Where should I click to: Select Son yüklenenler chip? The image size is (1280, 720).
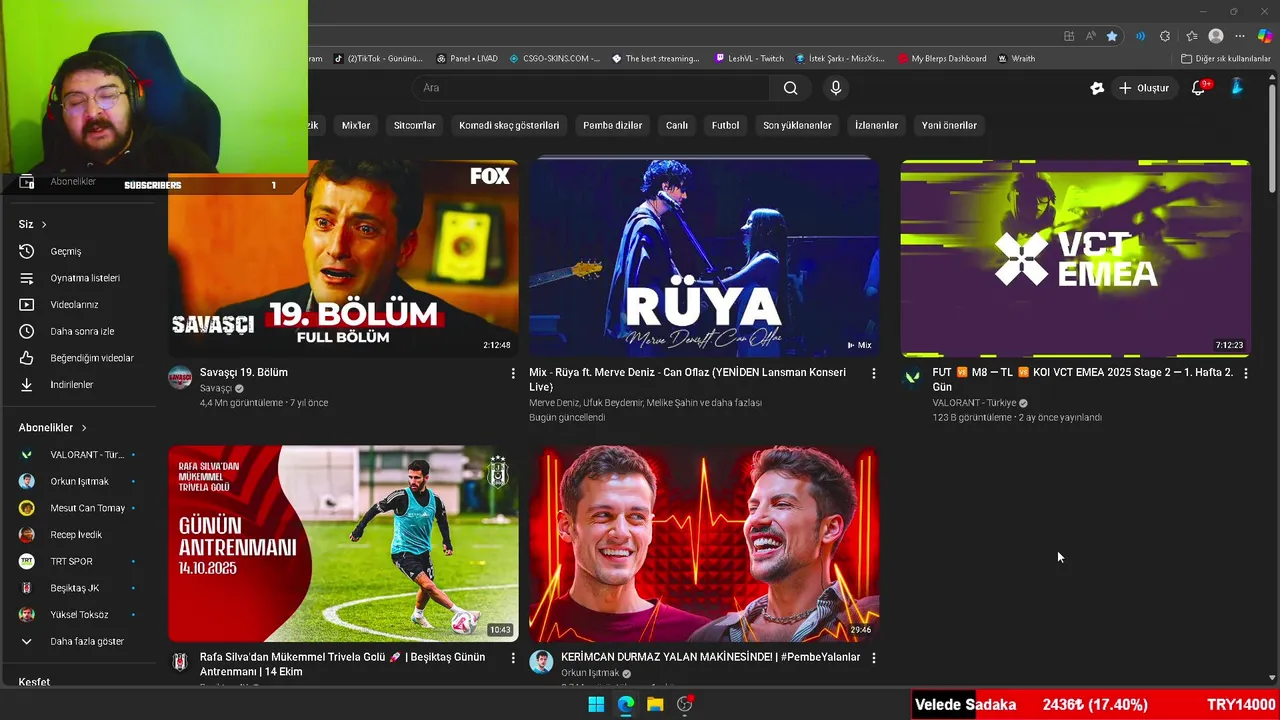[x=797, y=125]
